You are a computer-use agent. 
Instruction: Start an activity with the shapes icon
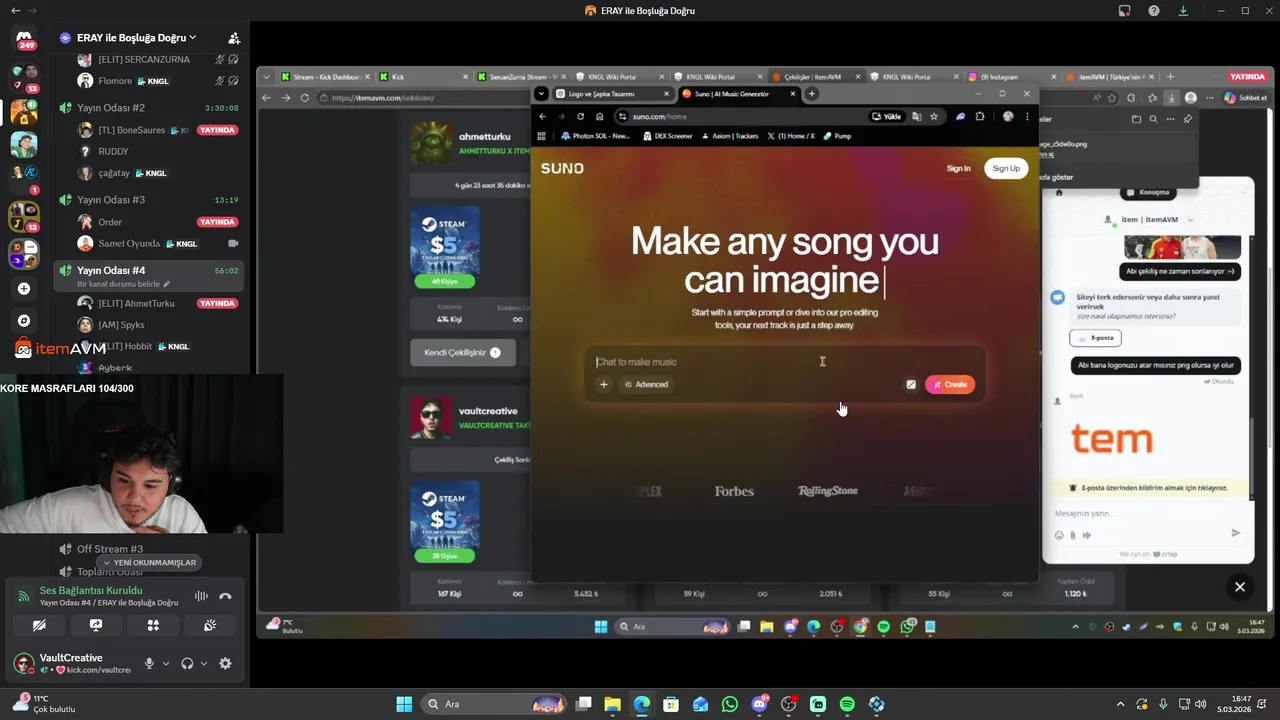pyautogui.click(x=153, y=625)
